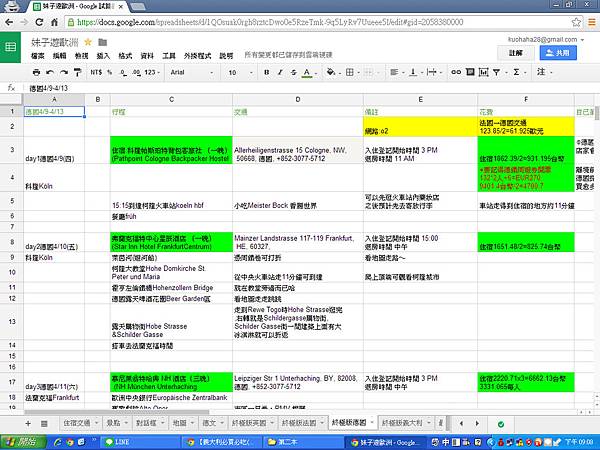
Task: Format cells as NT$ currency
Action: point(96,72)
